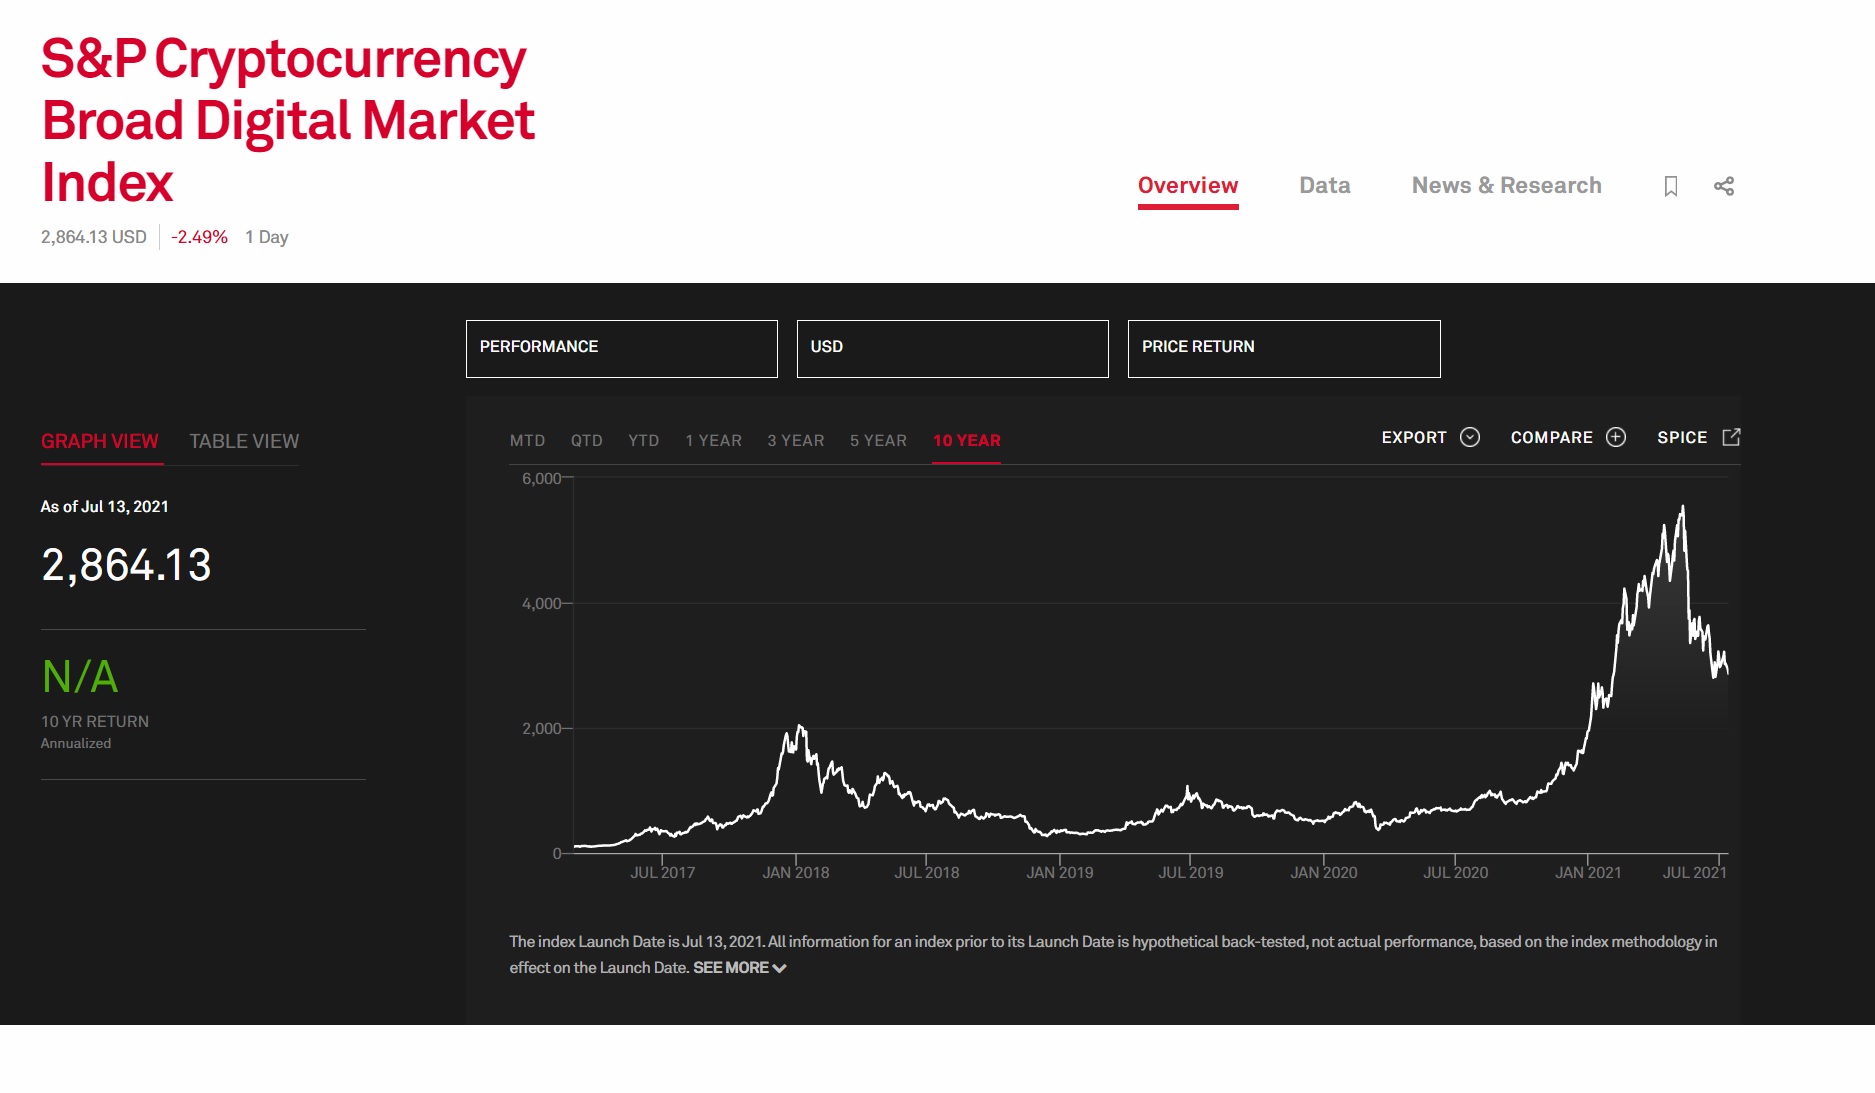Click the JUL 2021 x-axis label

pos(1695,873)
